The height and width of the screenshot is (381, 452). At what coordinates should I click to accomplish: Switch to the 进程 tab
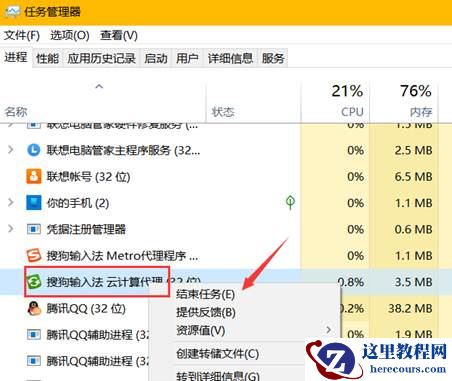tap(16, 57)
